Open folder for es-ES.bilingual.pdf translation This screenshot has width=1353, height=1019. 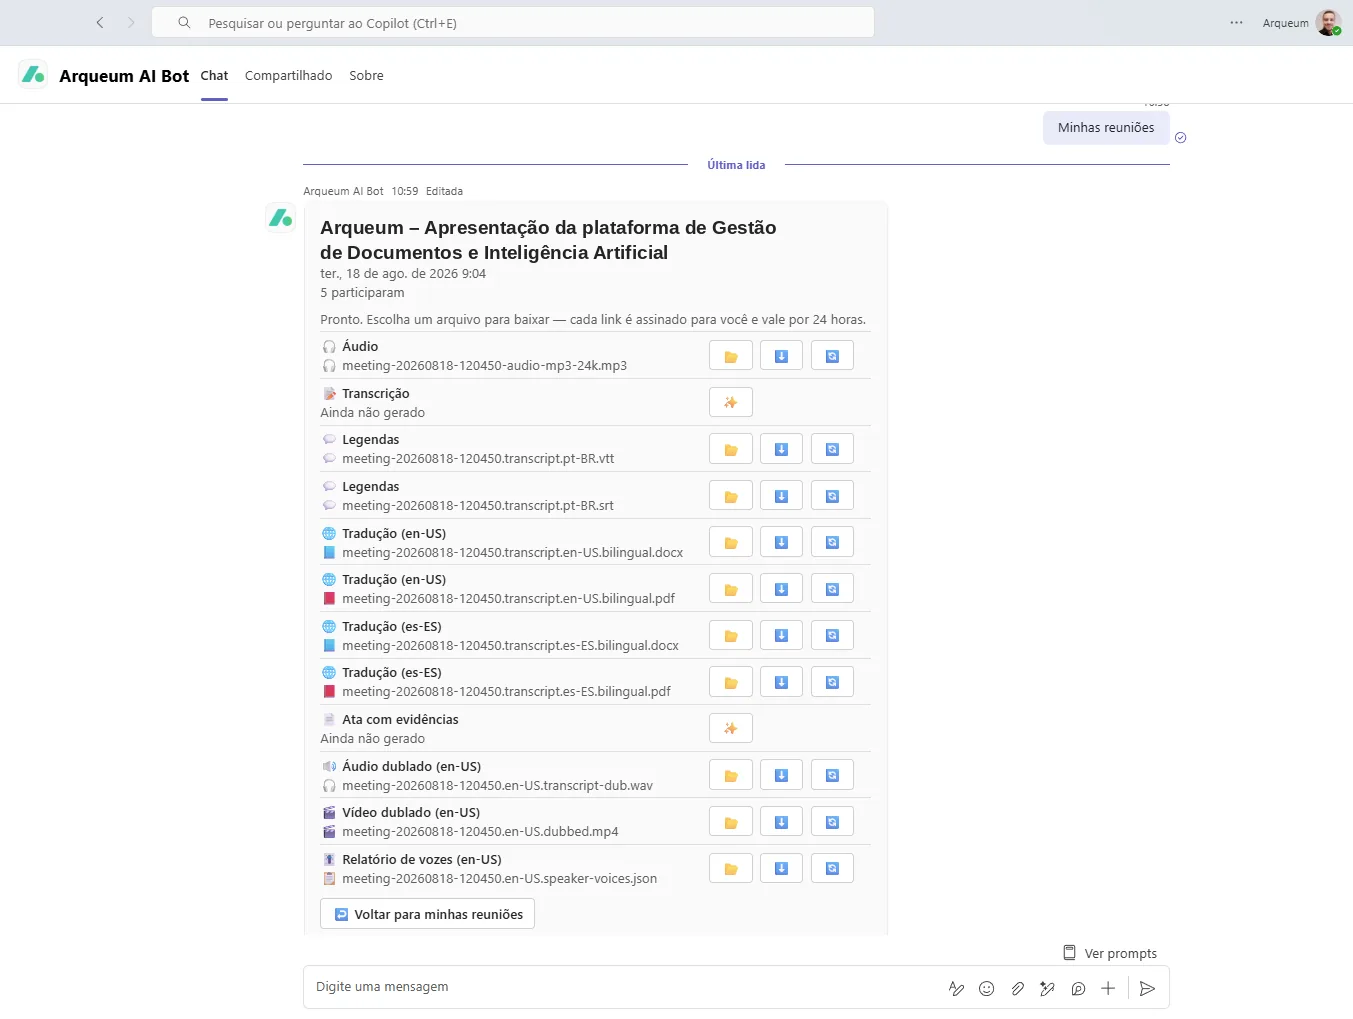[731, 682]
